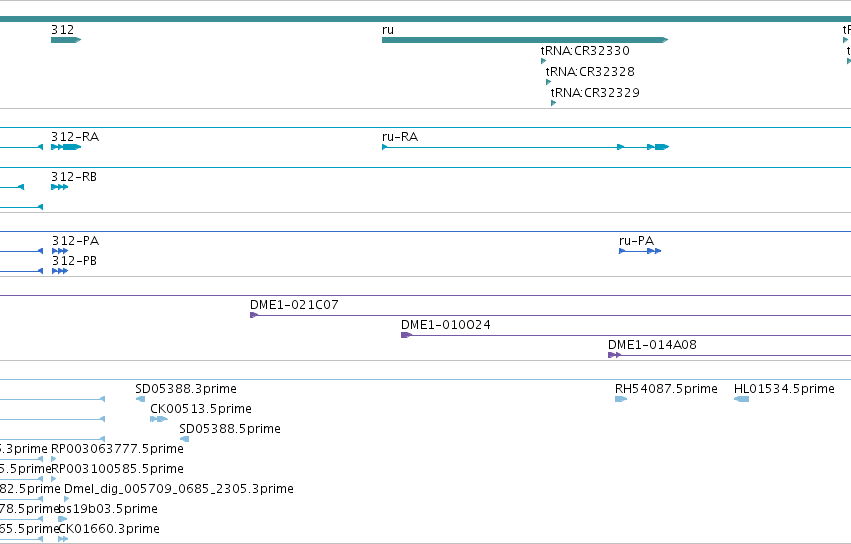851x544 pixels.
Task: Click the 'Dmel_dig_005709_0685_2305.3prime' label
Action: click(179, 489)
